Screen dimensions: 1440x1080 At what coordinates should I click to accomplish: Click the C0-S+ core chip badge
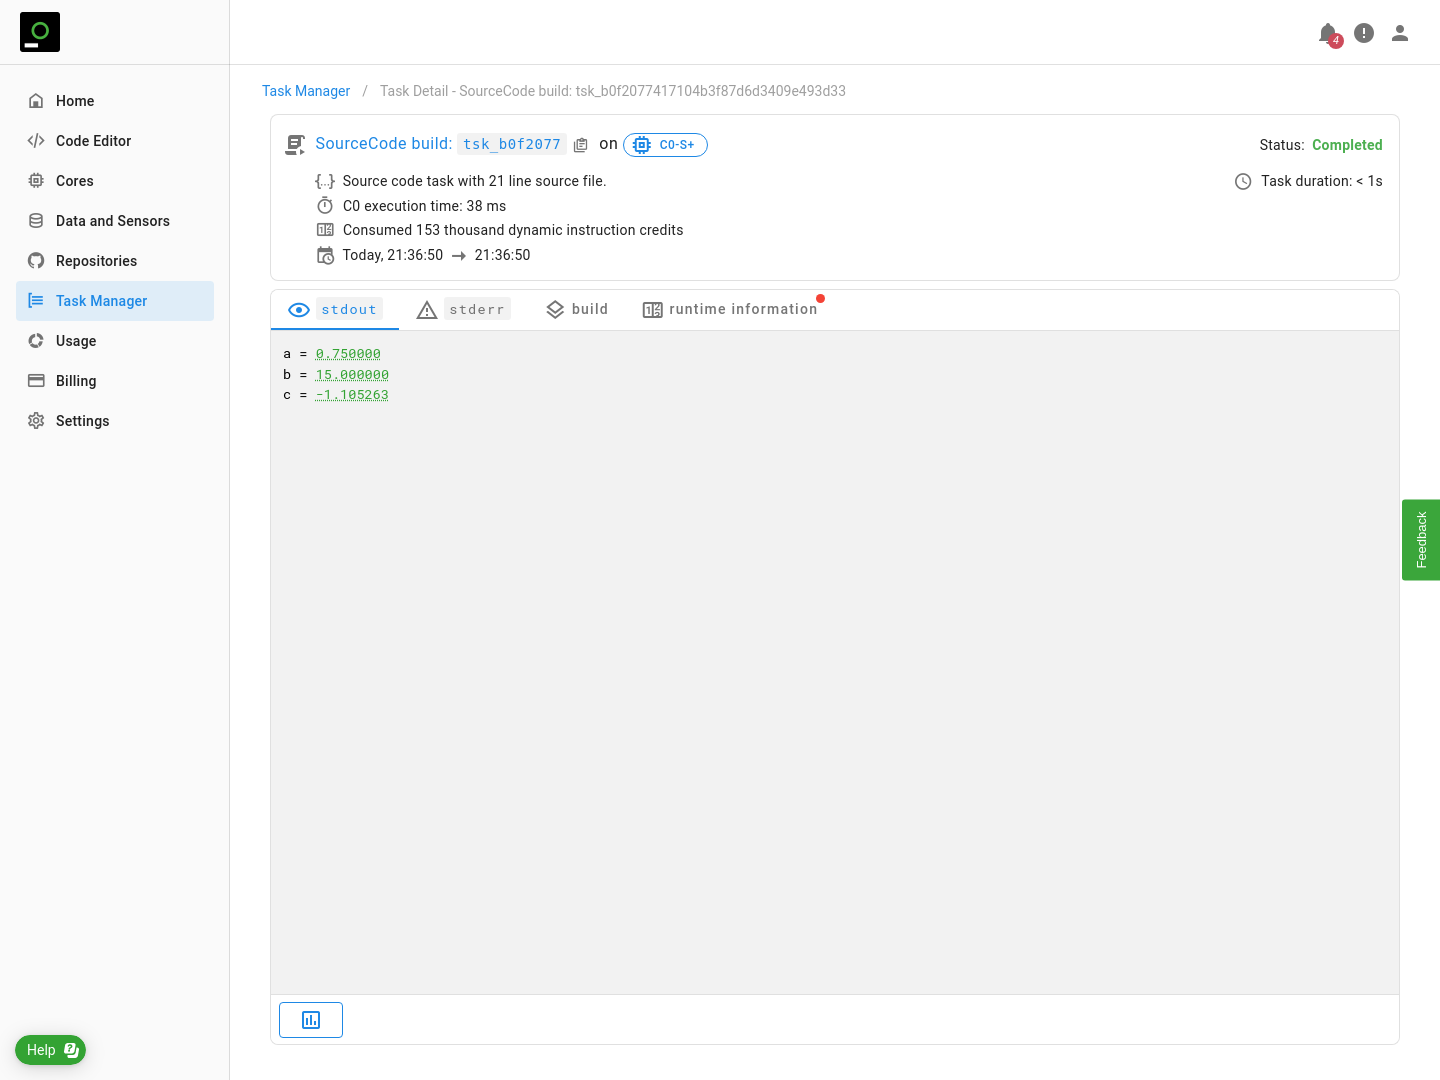click(x=665, y=145)
